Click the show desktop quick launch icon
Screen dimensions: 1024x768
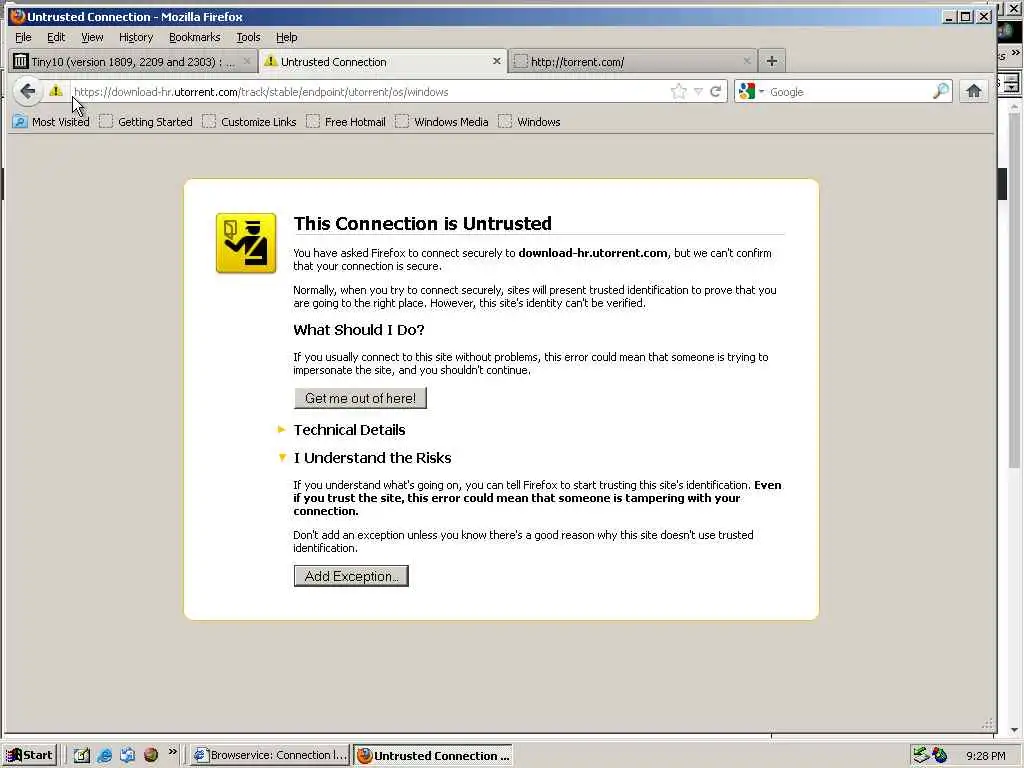[82, 755]
